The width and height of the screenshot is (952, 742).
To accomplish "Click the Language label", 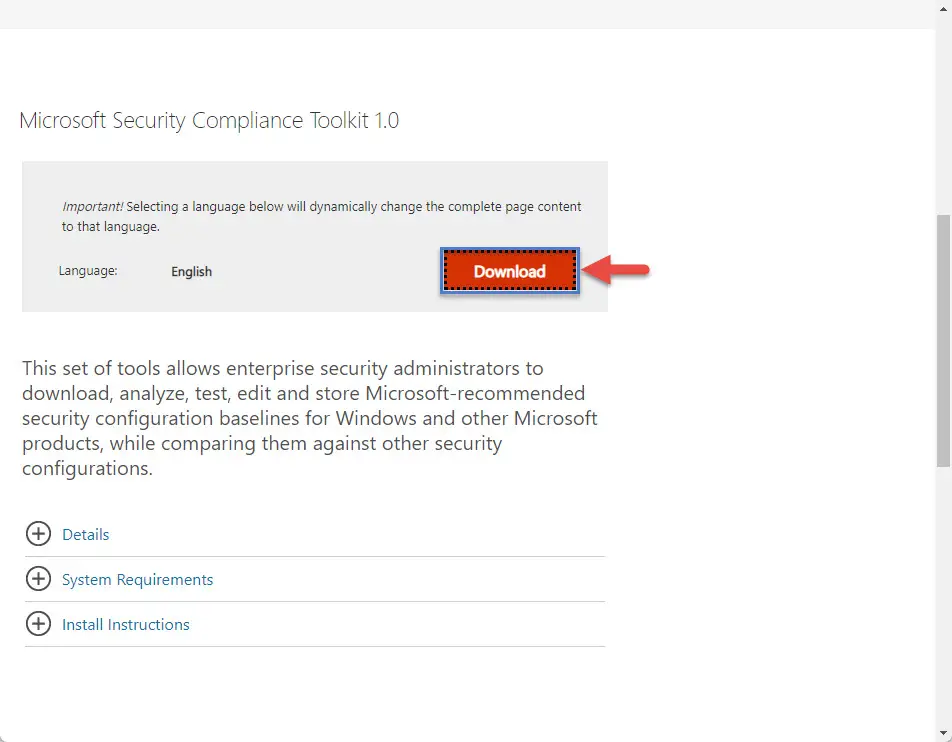I will [x=88, y=270].
